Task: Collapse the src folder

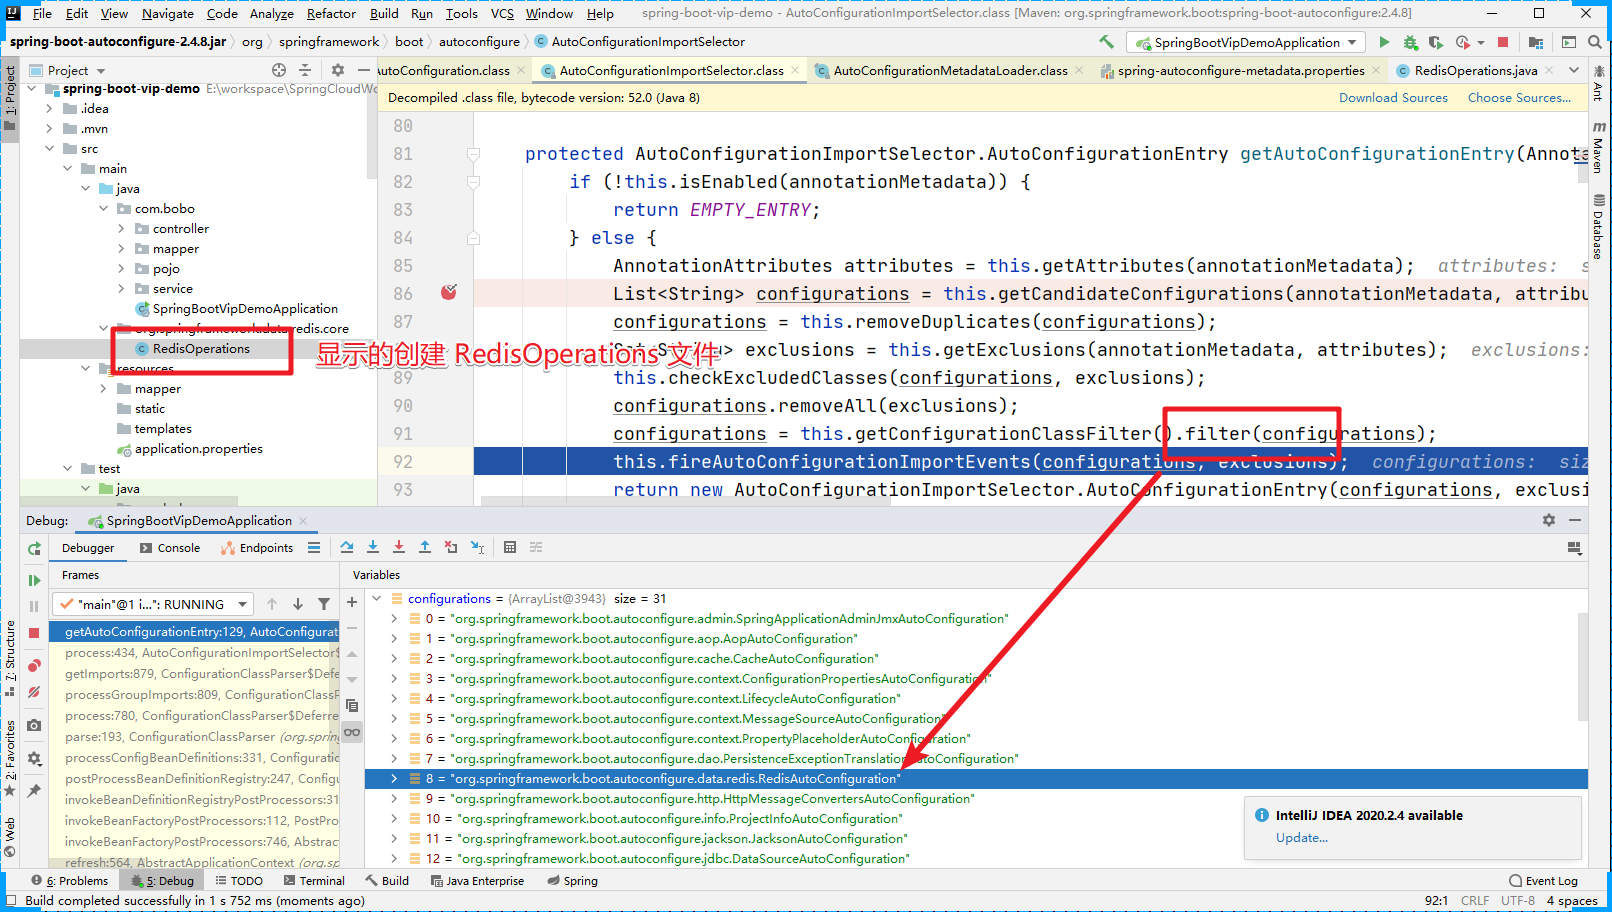Action: click(50, 149)
